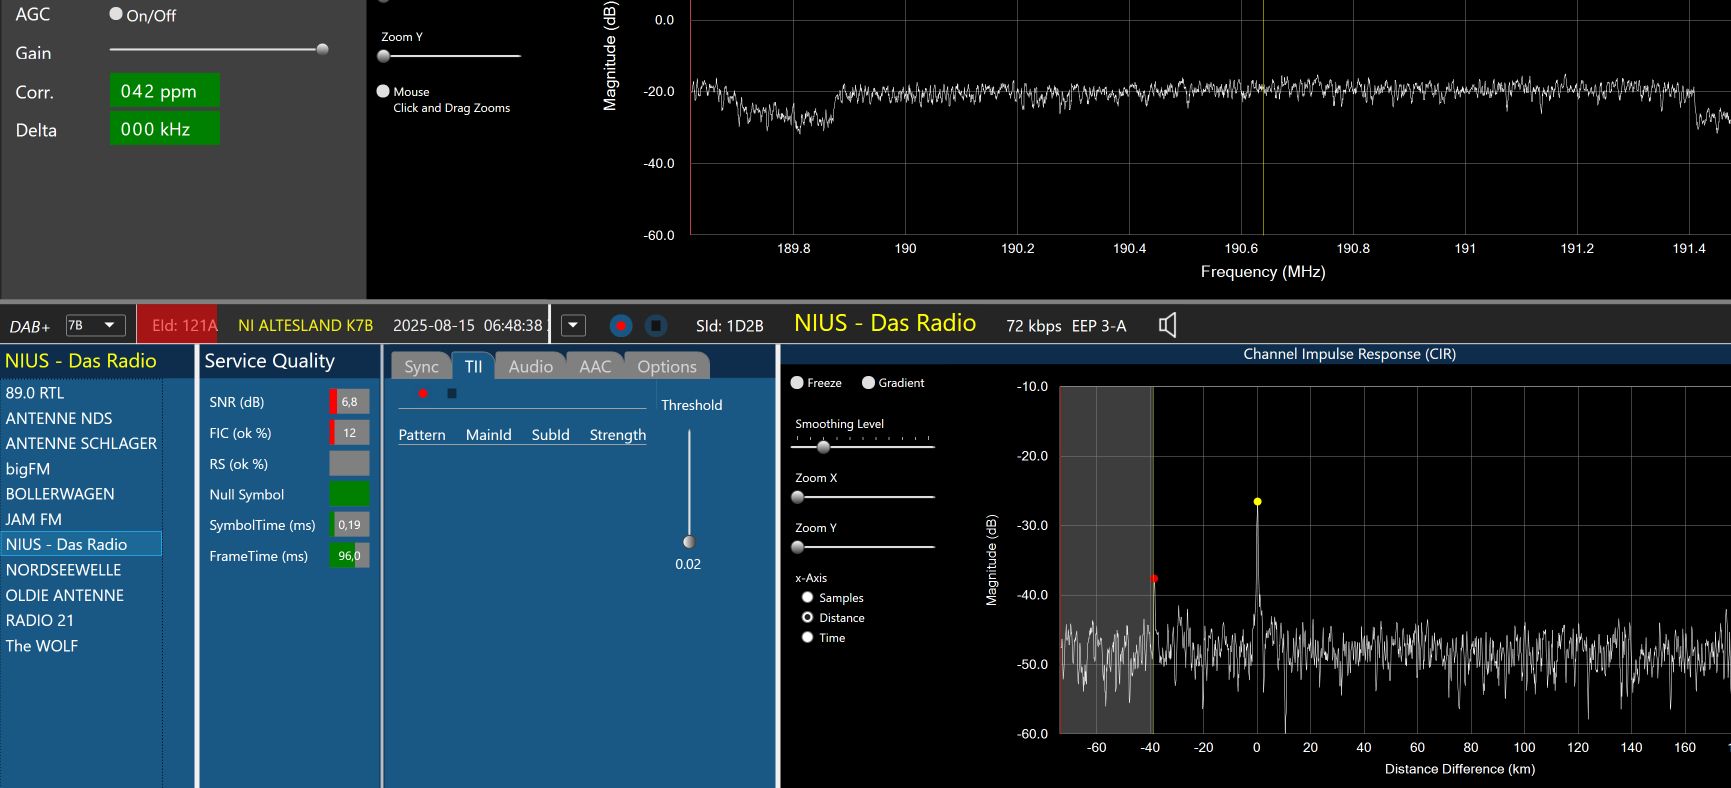Open the Options tab
Viewport: 1731px width, 788px height.
(666, 367)
